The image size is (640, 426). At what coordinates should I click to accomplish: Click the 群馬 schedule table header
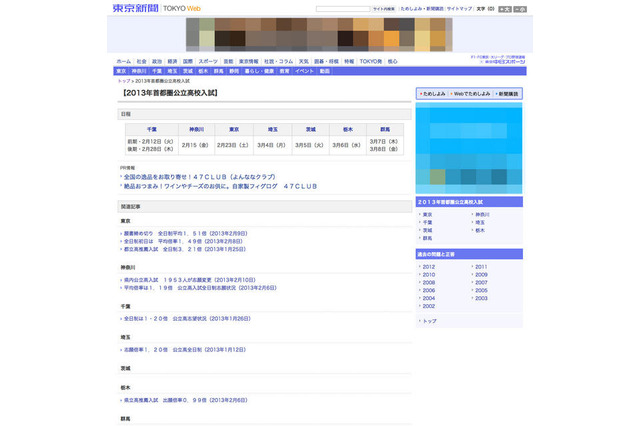[x=385, y=129]
